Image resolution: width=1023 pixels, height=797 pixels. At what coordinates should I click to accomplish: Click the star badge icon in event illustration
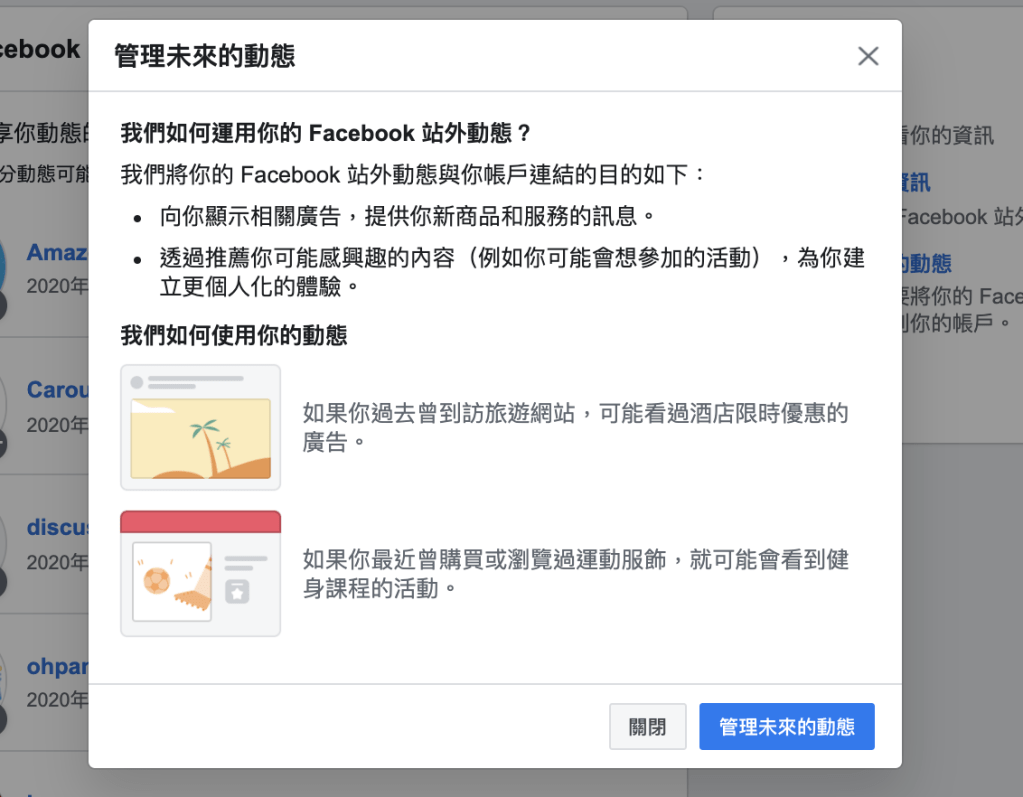click(x=237, y=591)
